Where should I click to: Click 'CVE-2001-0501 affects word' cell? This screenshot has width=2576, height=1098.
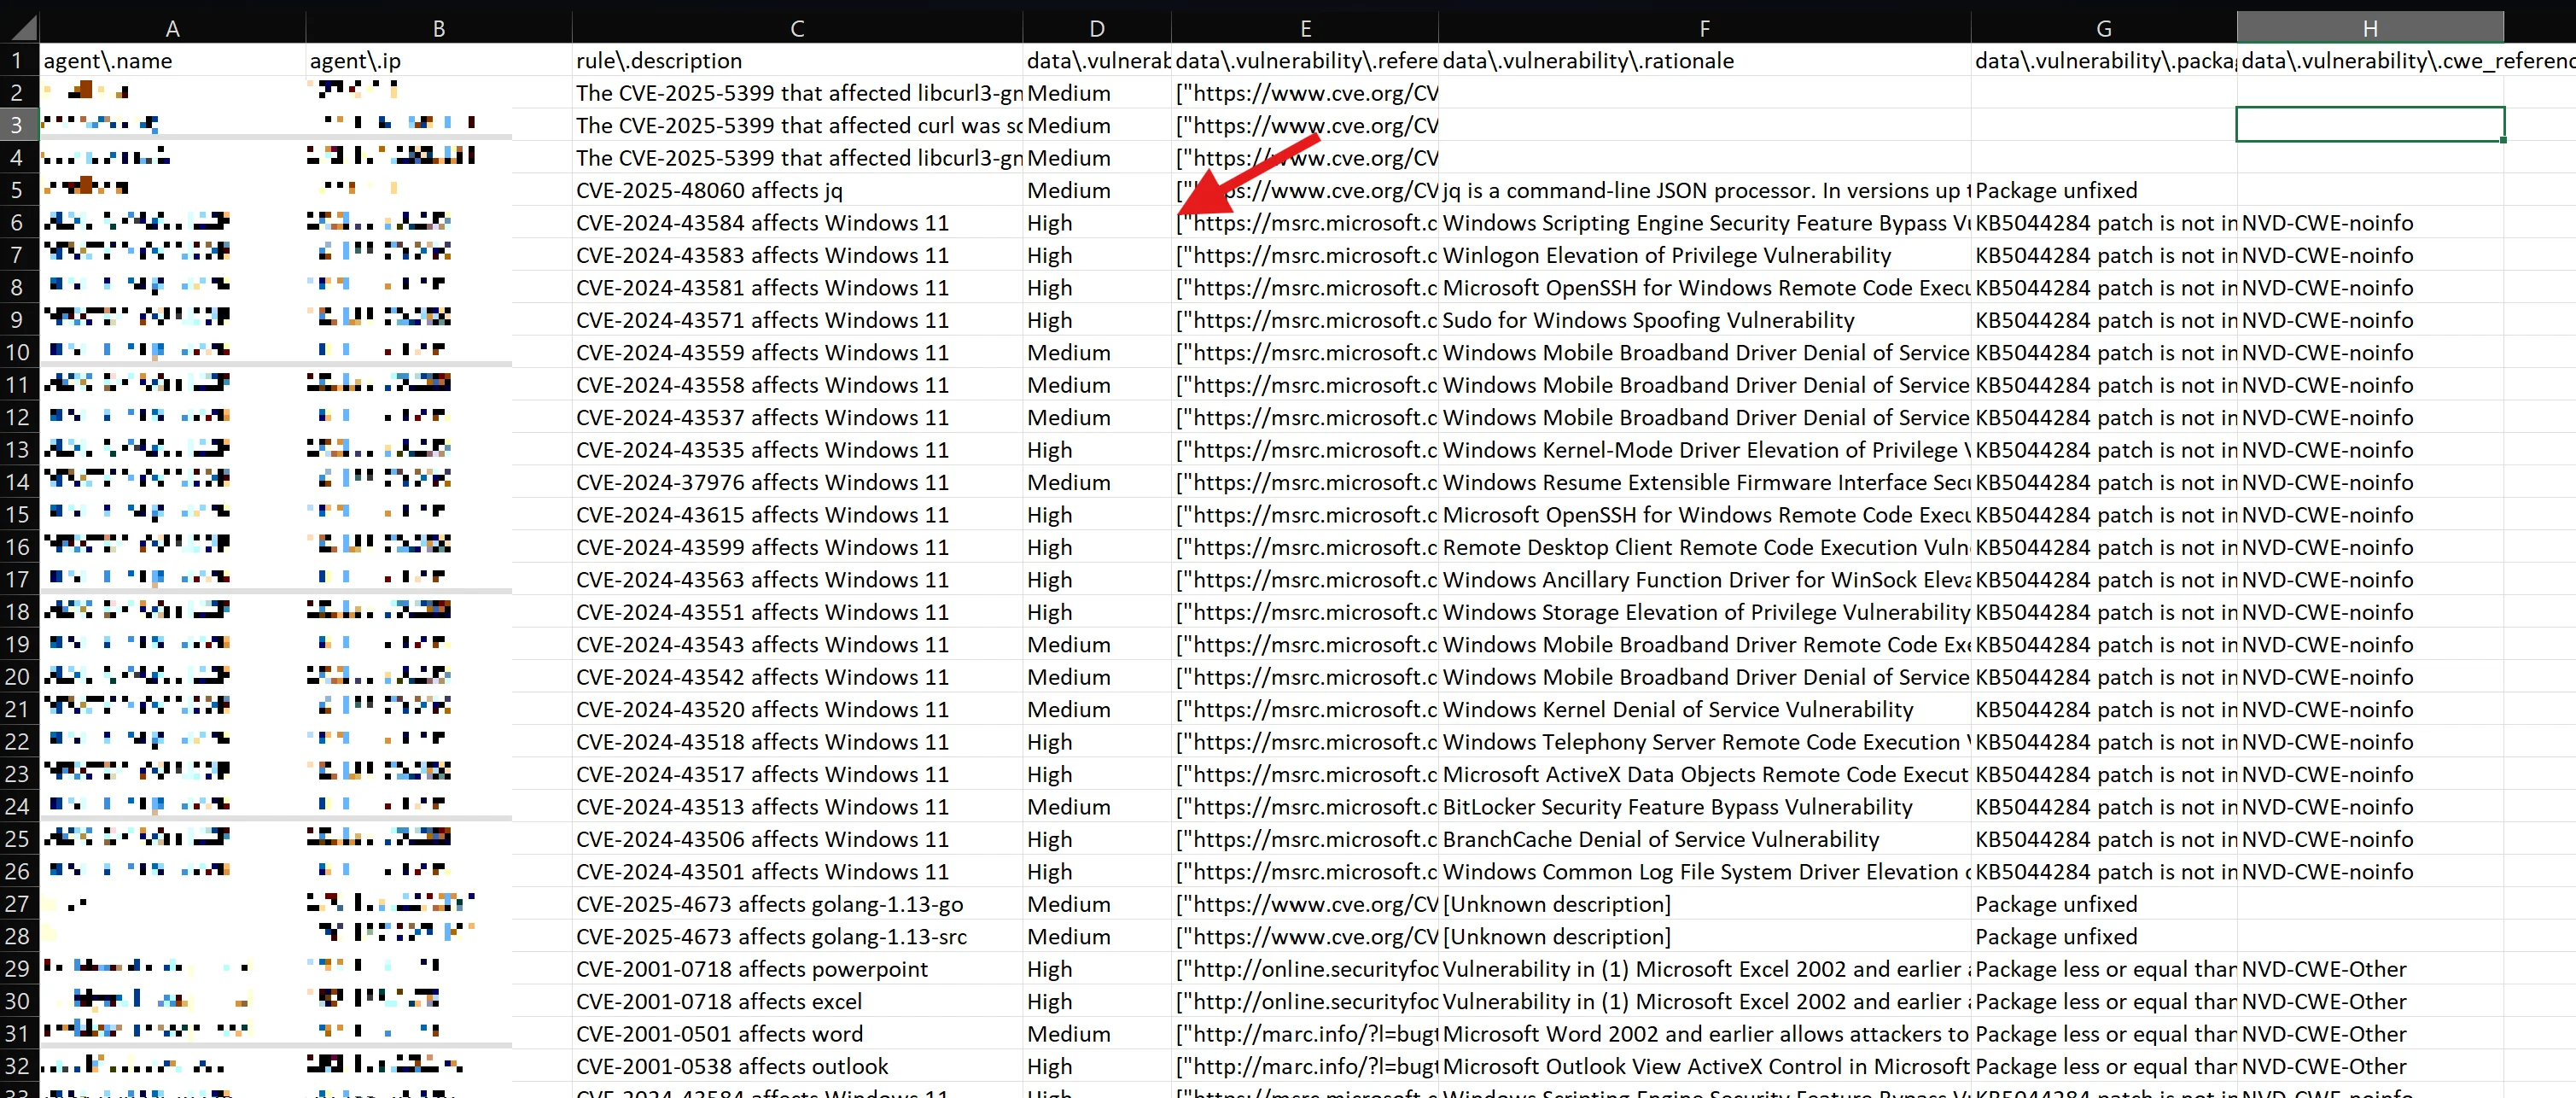point(797,1033)
